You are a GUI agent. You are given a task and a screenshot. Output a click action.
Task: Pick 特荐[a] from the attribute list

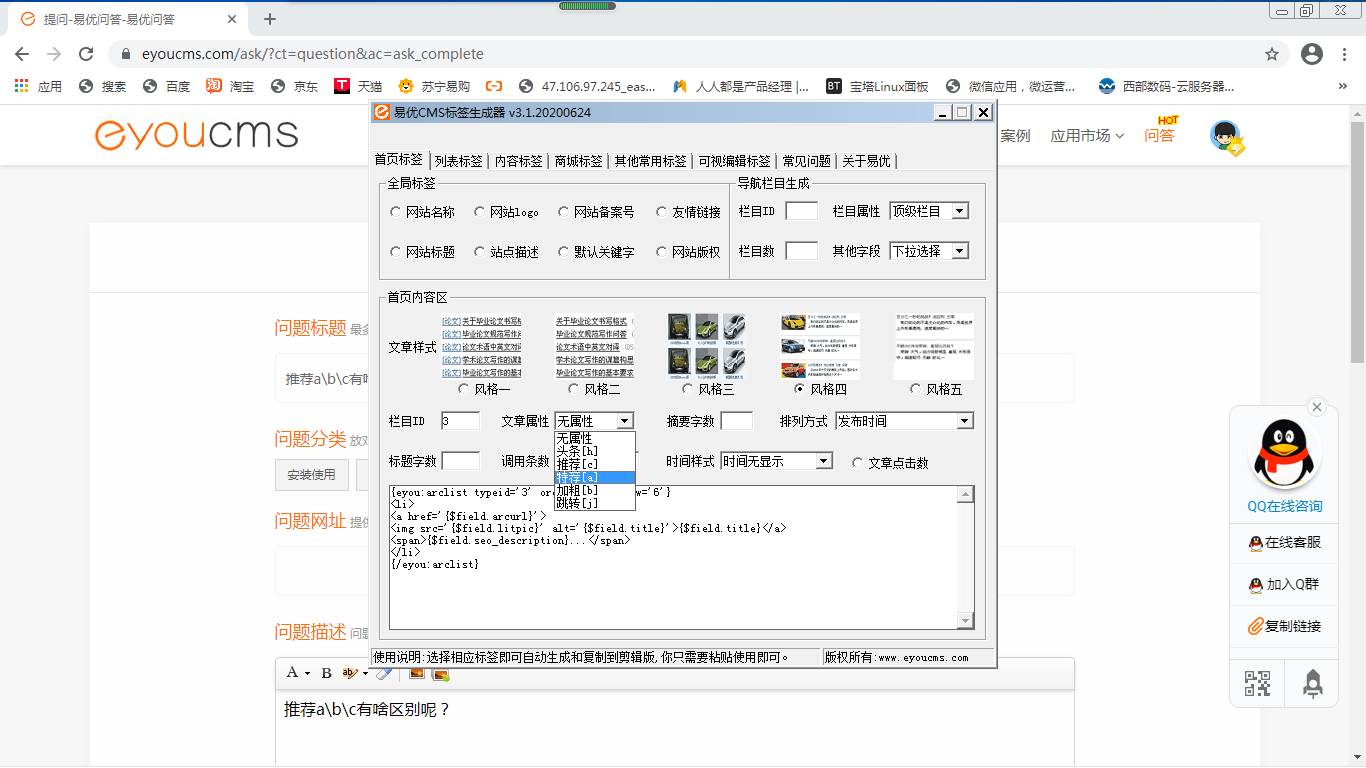click(x=595, y=477)
